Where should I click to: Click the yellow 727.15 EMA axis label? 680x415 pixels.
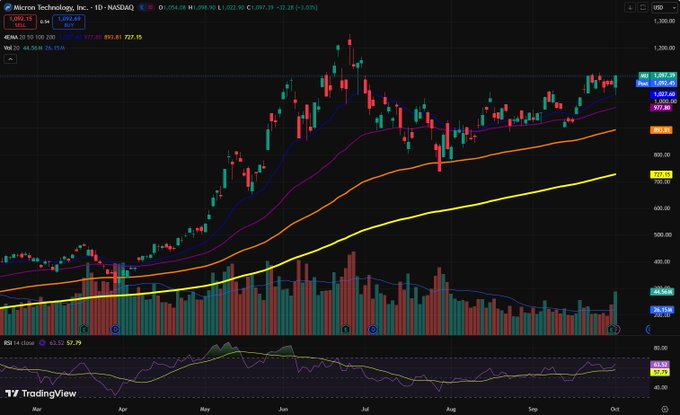[x=661, y=174]
